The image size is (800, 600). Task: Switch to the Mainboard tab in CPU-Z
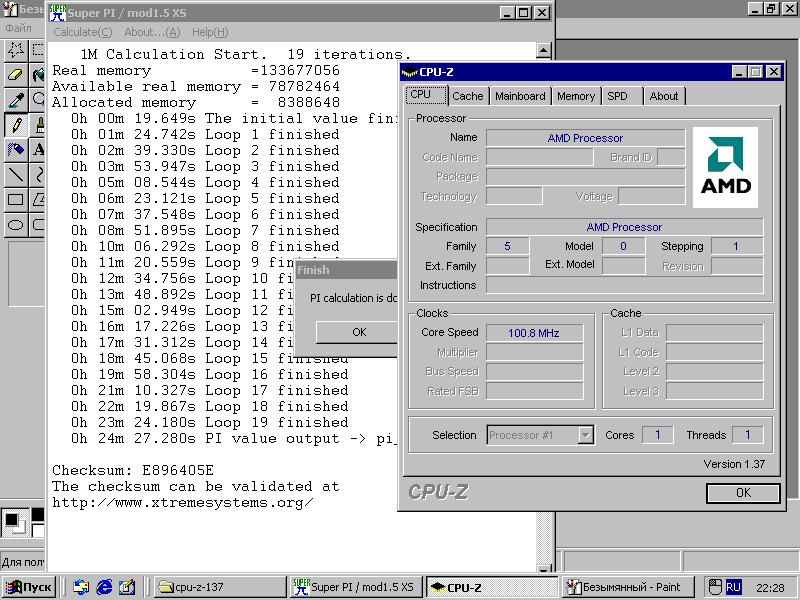coord(520,96)
